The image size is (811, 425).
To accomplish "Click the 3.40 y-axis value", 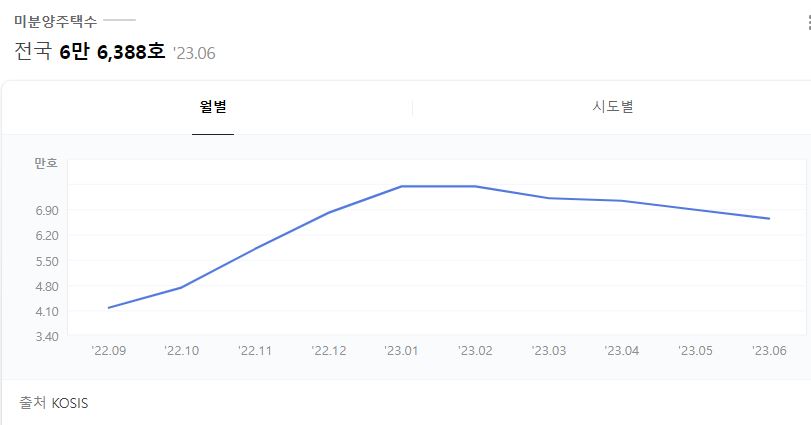I will pos(46,337).
